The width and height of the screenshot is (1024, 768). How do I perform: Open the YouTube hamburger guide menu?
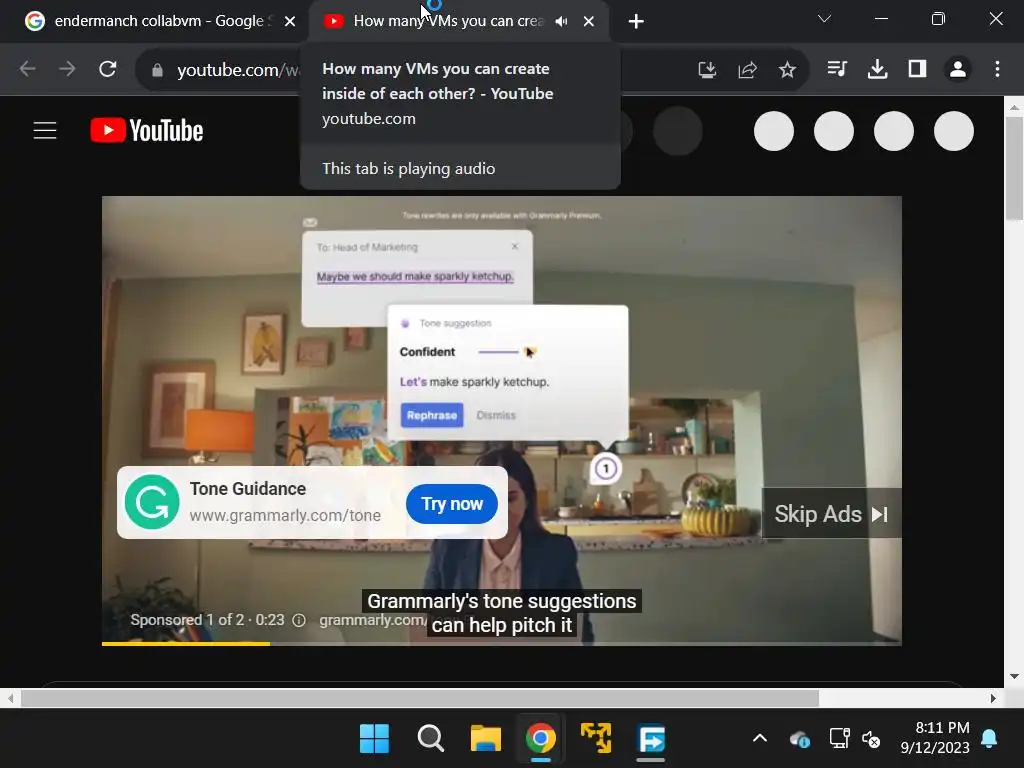click(x=45, y=131)
